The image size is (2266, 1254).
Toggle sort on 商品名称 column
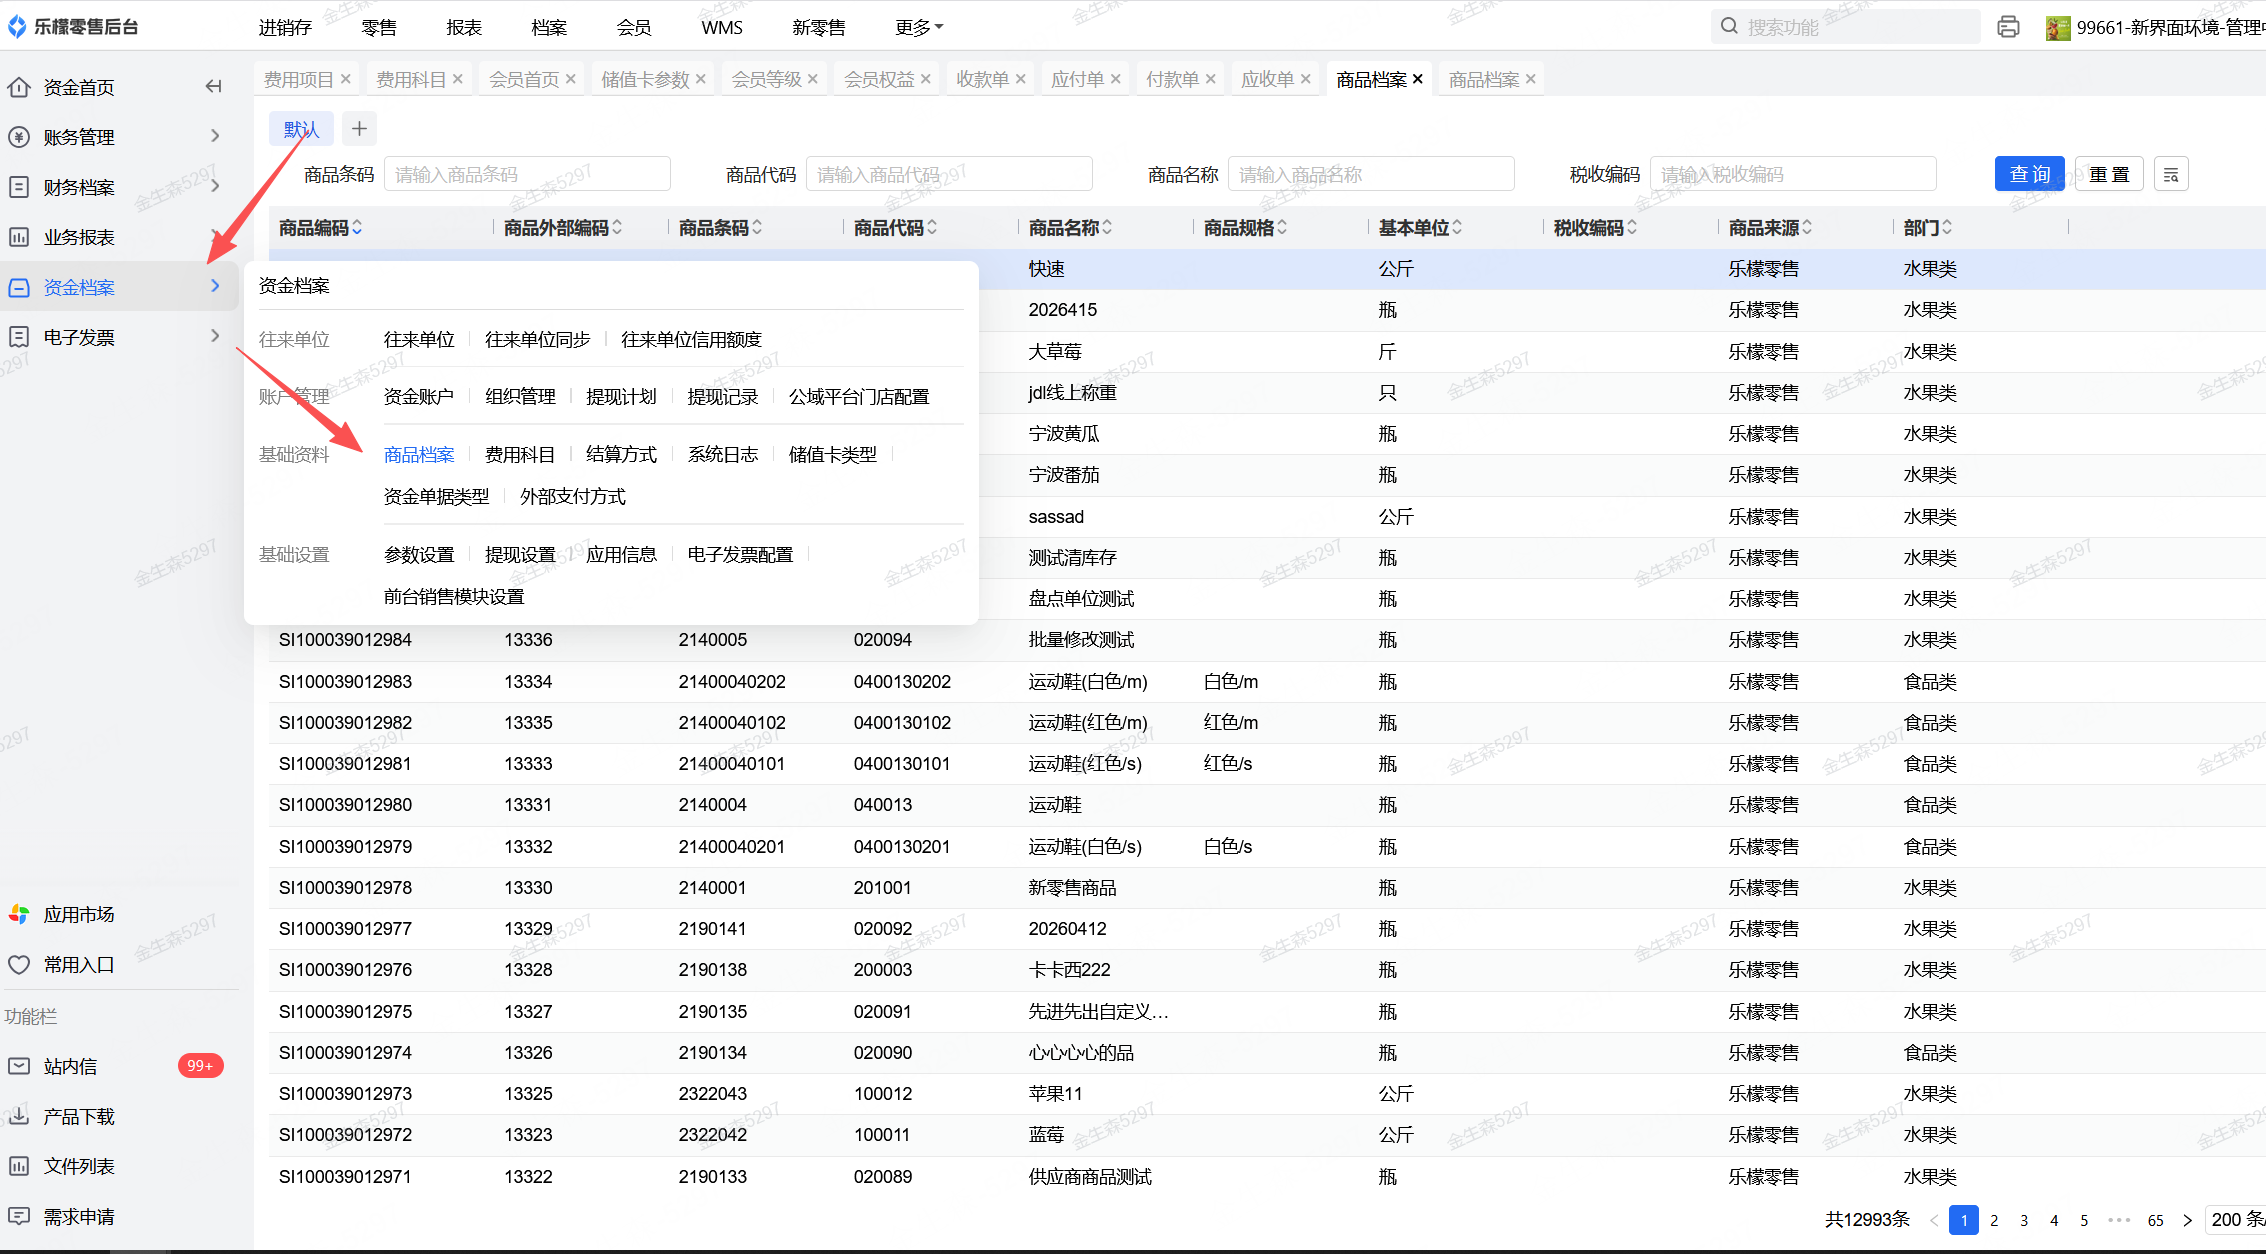[1107, 229]
